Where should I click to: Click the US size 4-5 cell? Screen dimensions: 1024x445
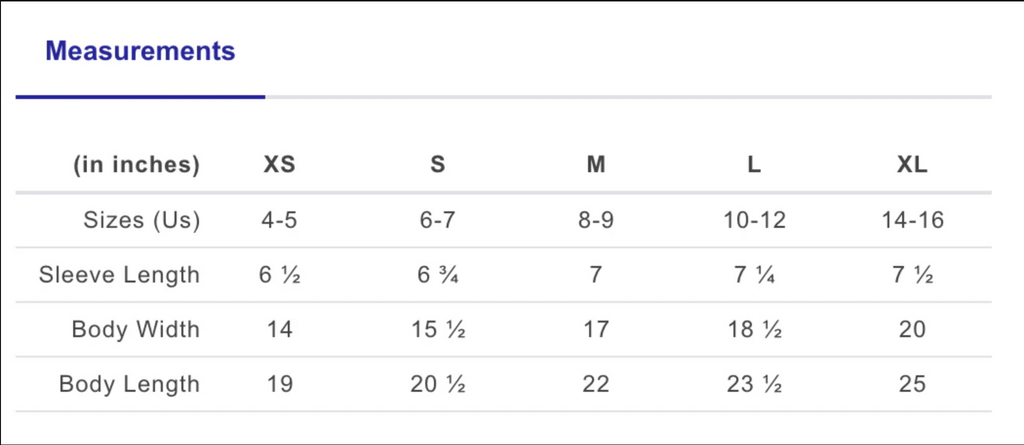click(x=279, y=220)
